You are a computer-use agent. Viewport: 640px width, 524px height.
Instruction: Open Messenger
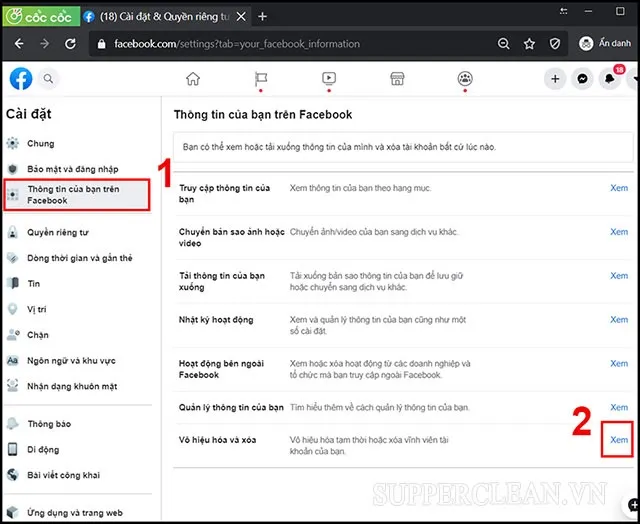click(x=582, y=79)
